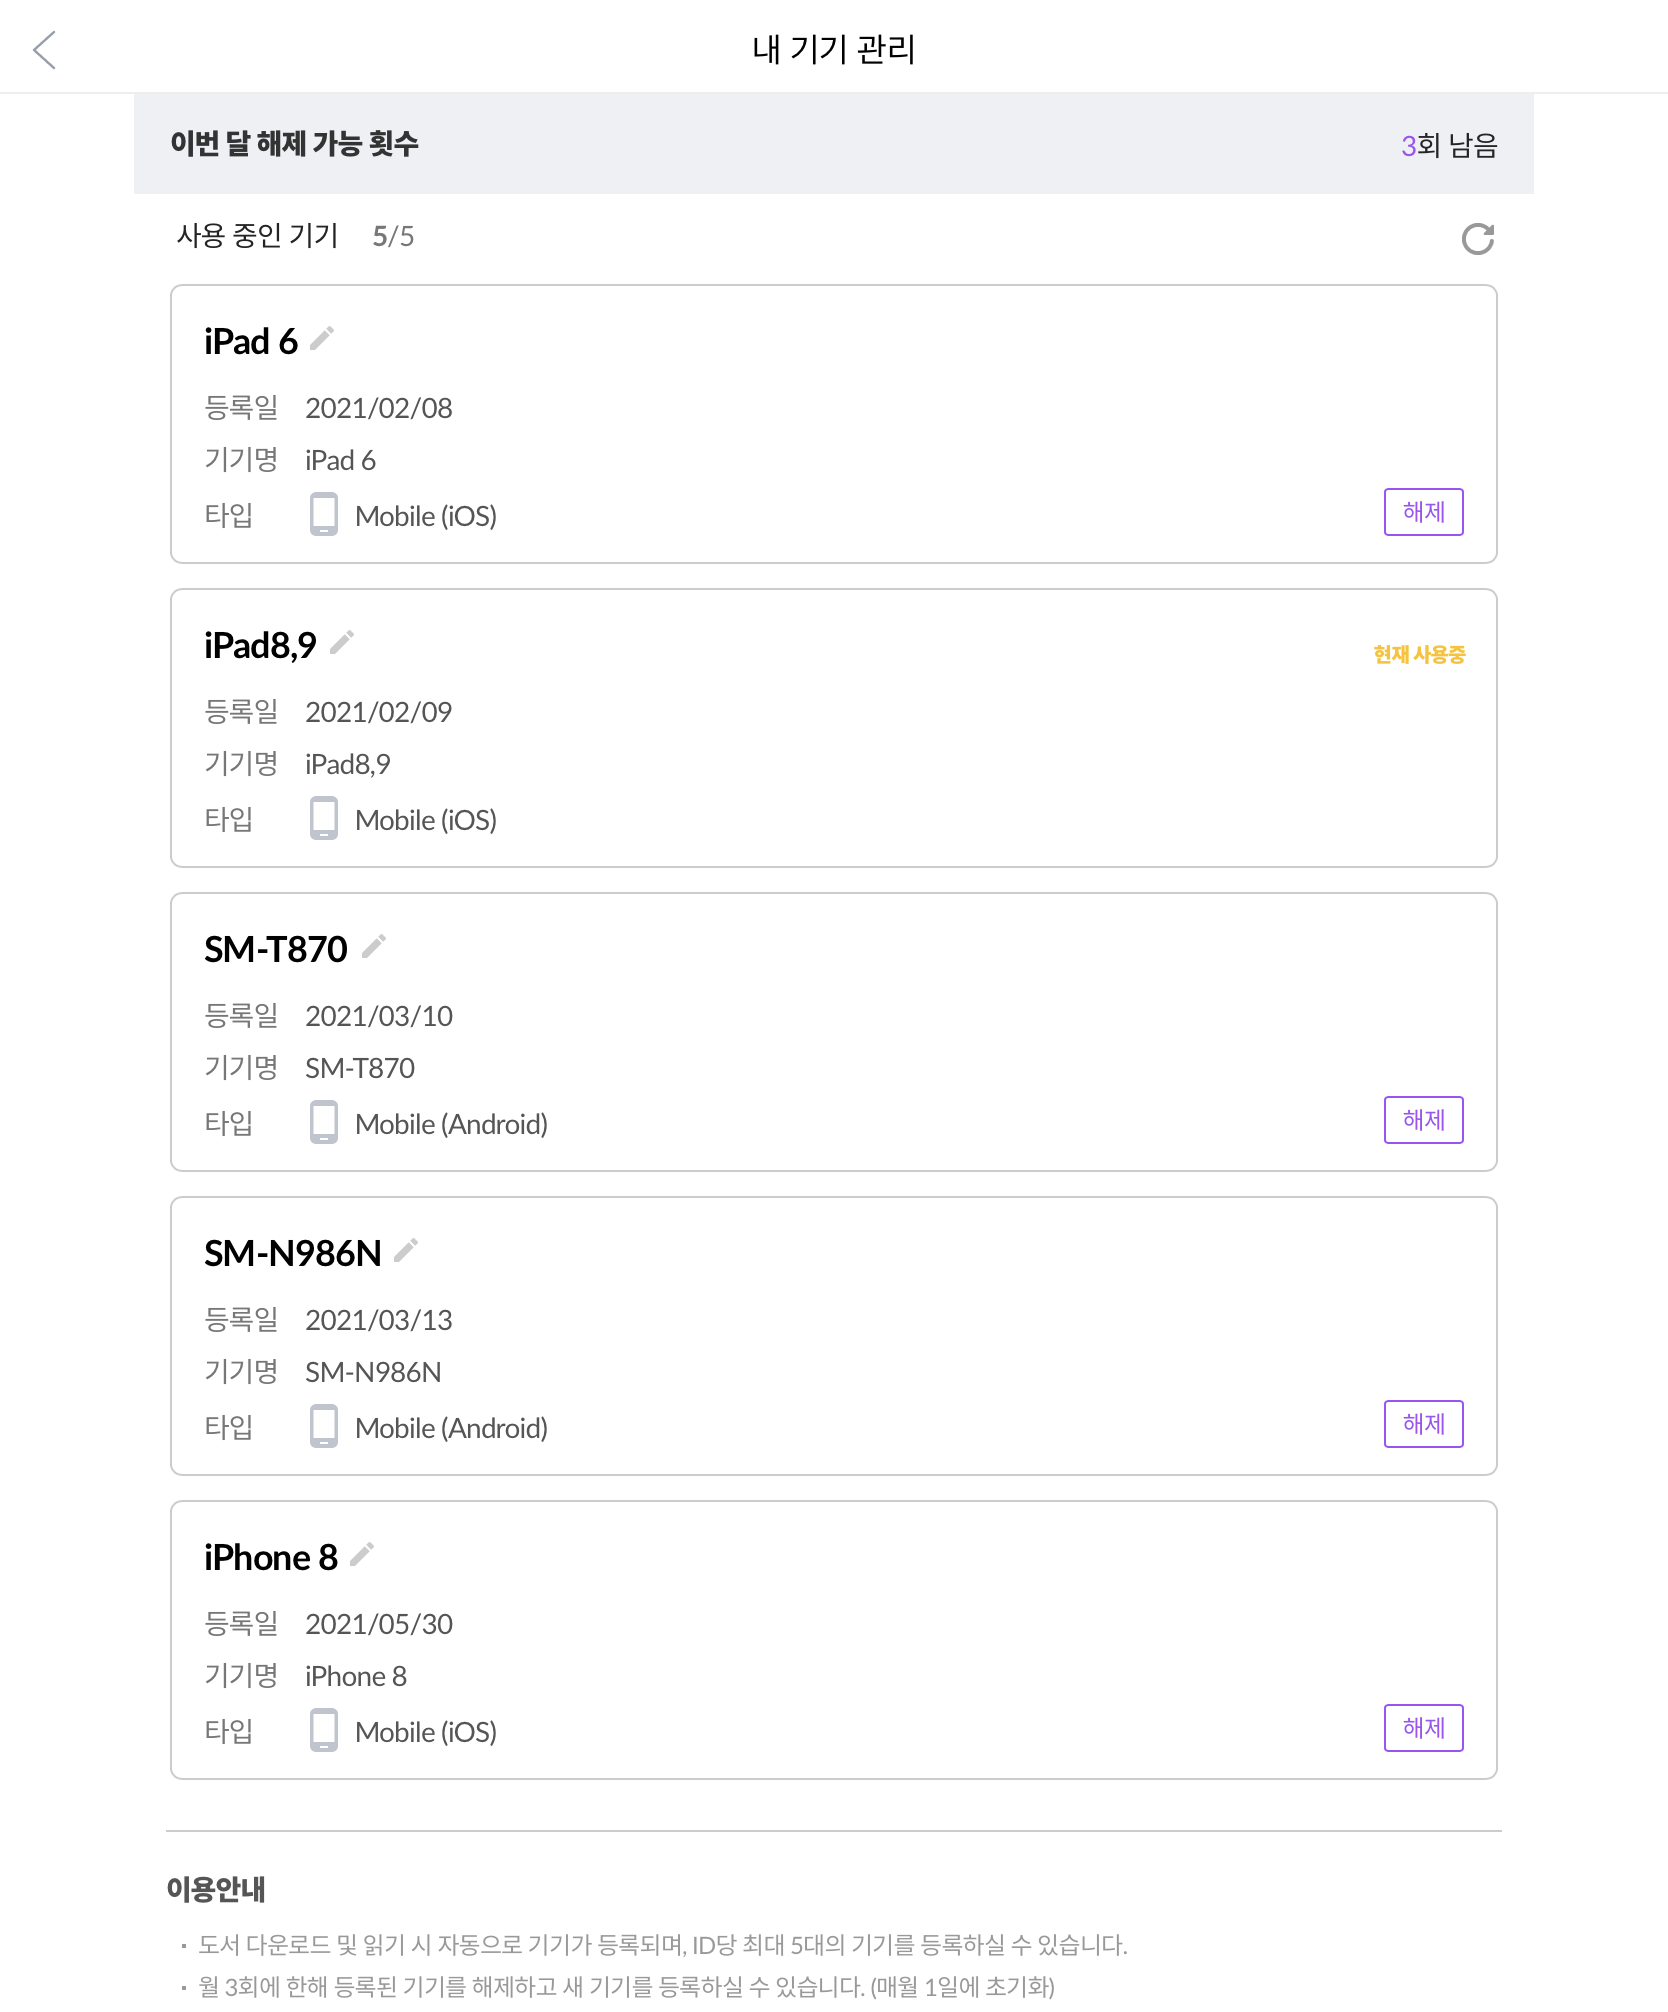
Task: Release the SM-N986N device with 해제
Action: tap(1423, 1424)
